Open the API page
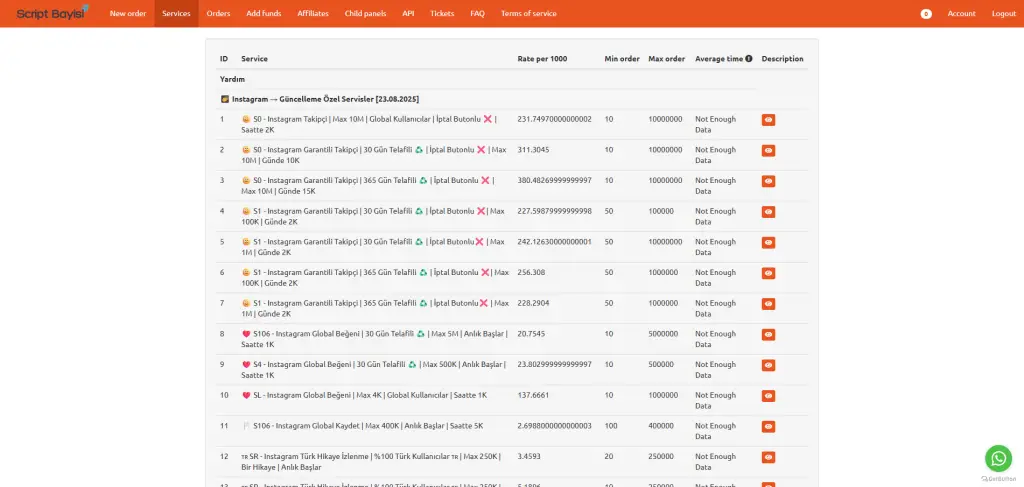 pyautogui.click(x=408, y=14)
